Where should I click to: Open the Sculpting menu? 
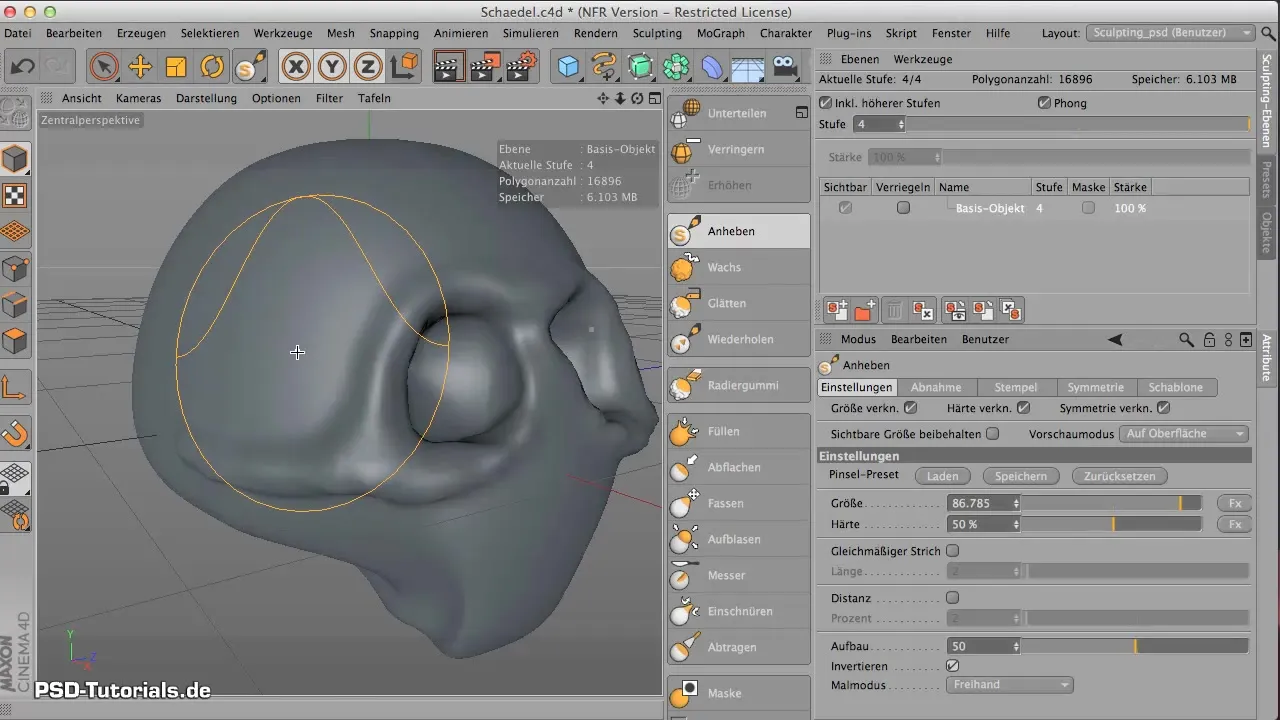[657, 33]
